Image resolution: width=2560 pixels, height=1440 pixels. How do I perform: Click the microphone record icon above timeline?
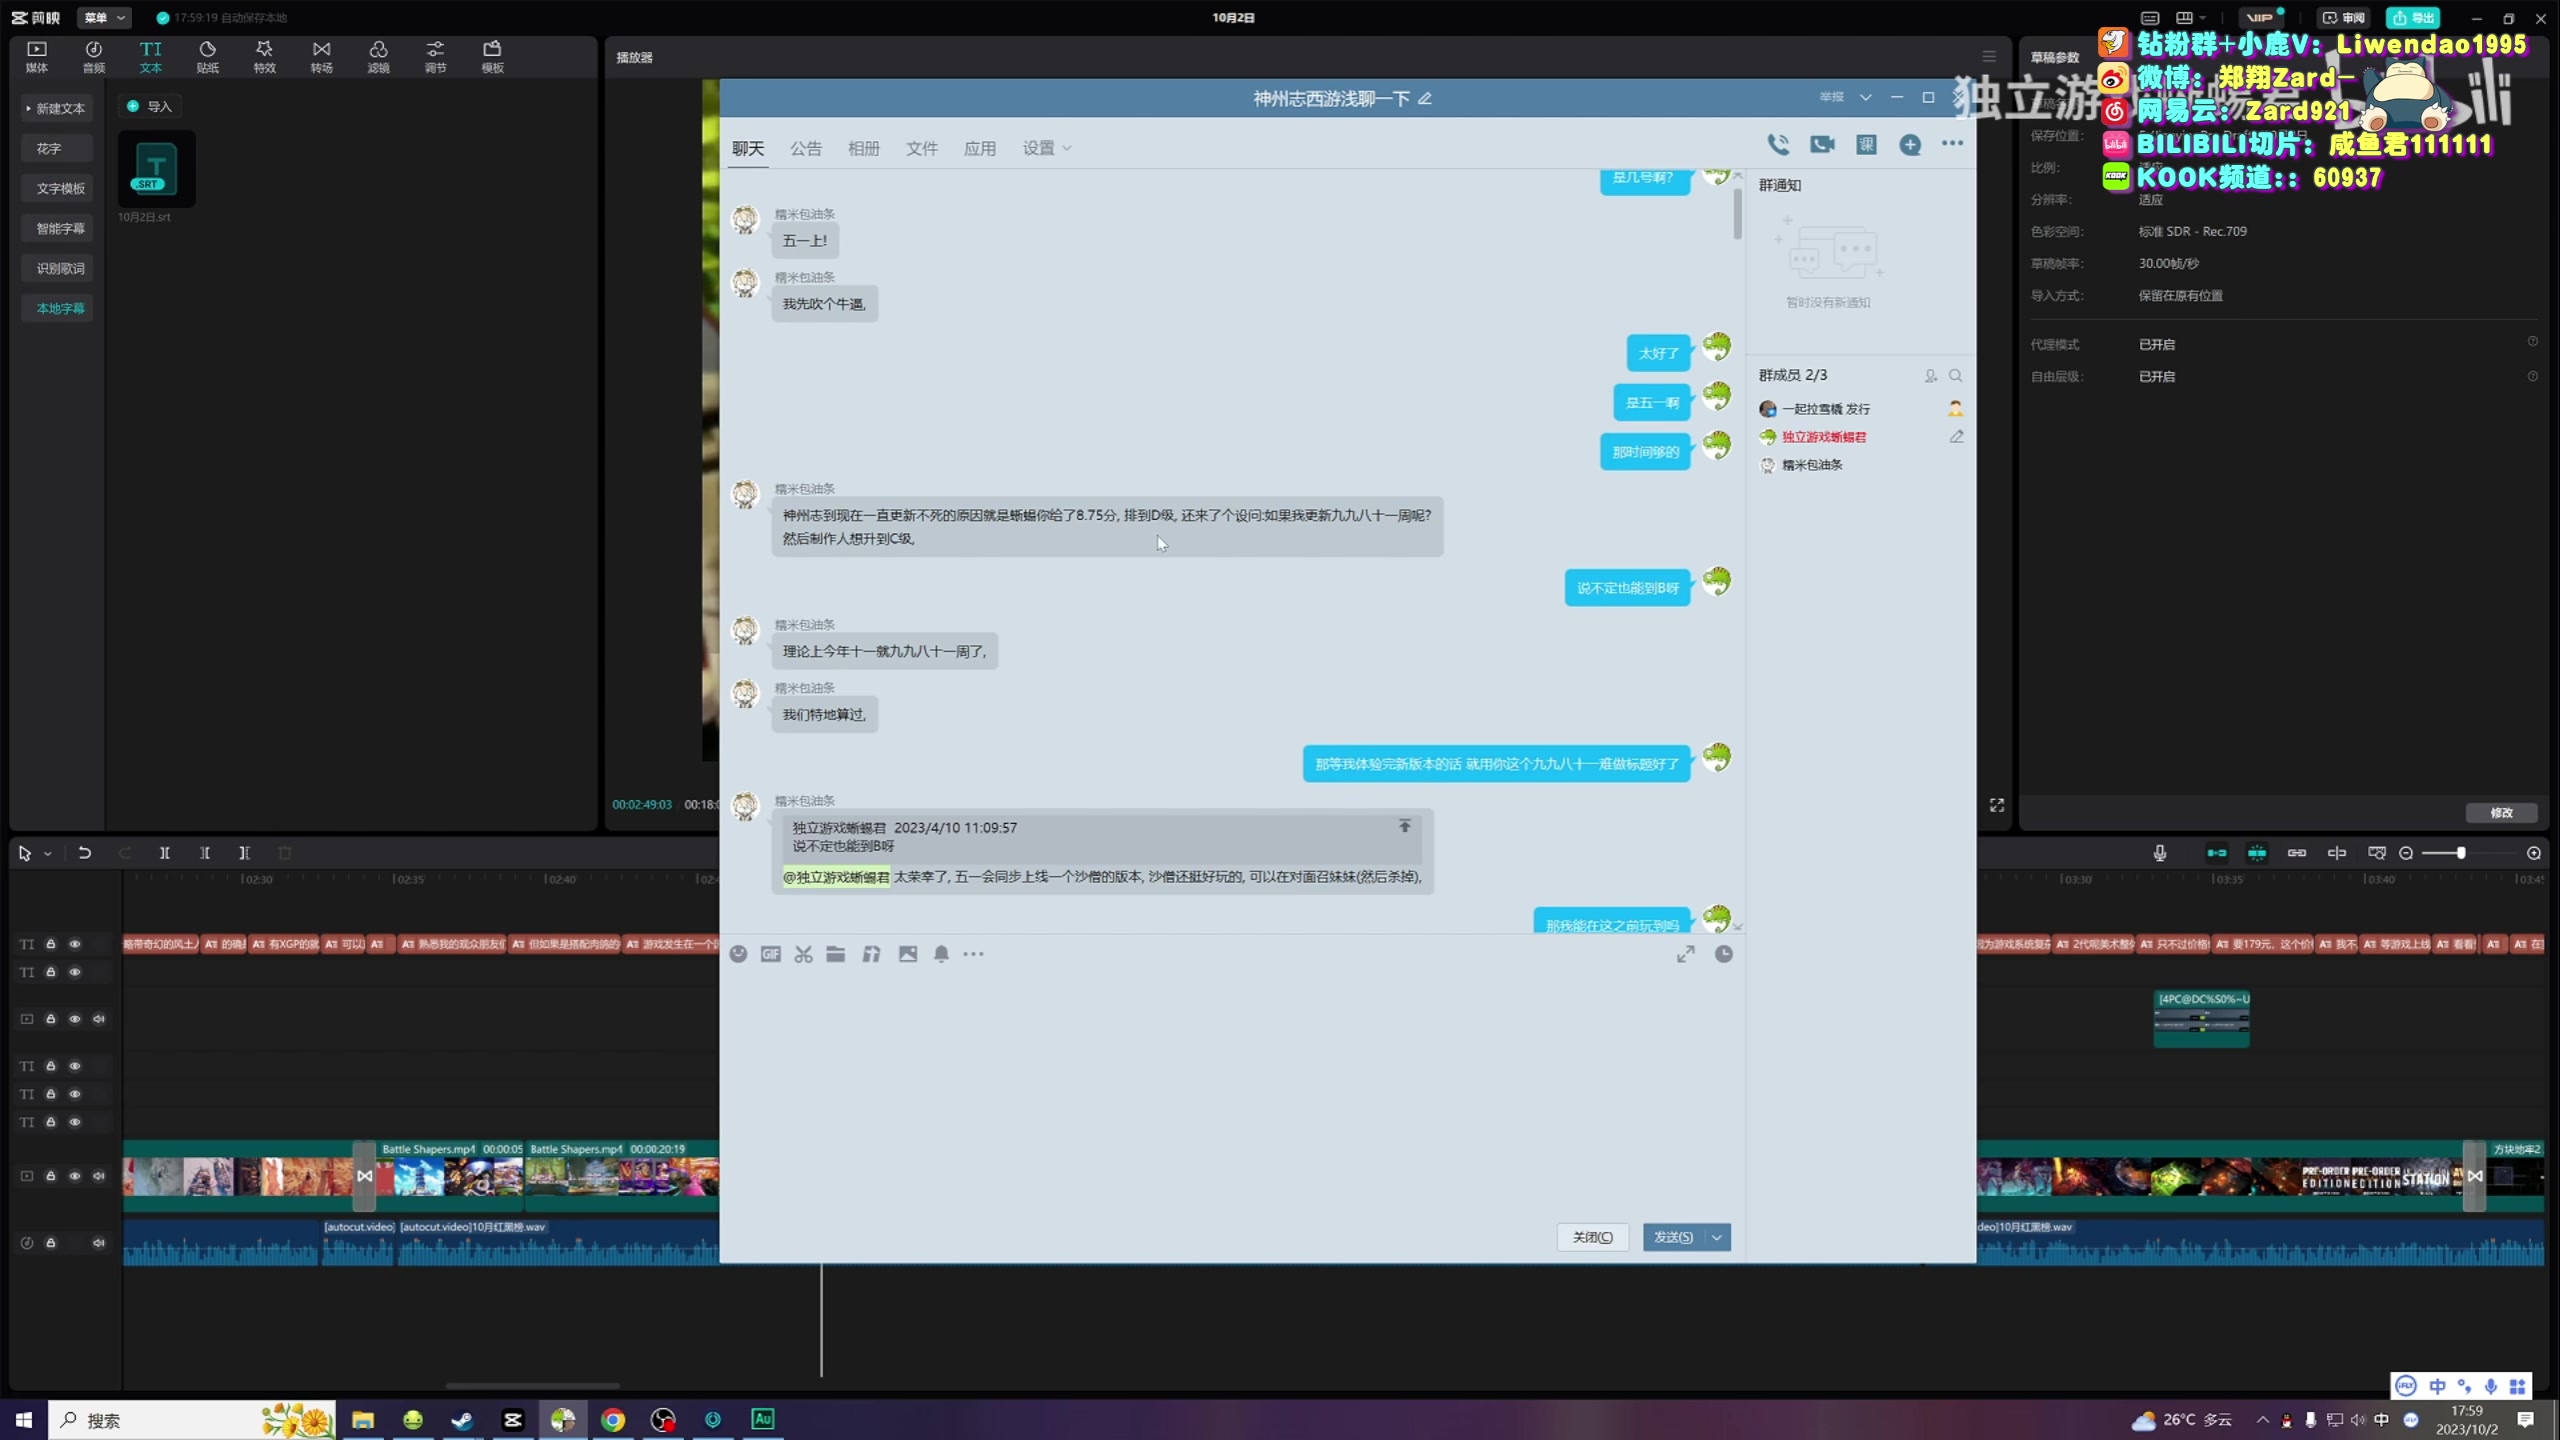tap(2160, 853)
